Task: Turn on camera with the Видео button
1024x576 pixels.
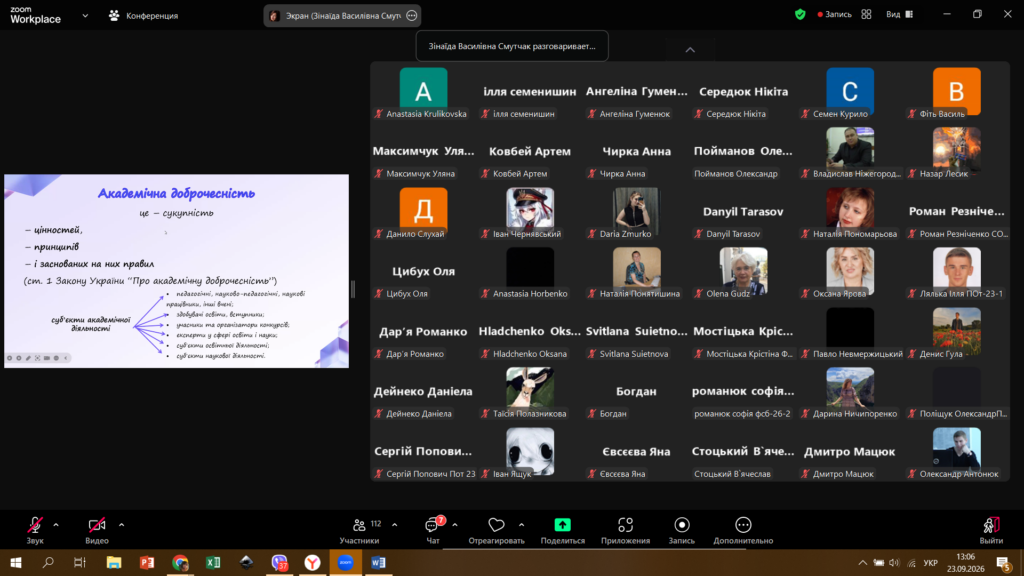Action: (x=97, y=530)
